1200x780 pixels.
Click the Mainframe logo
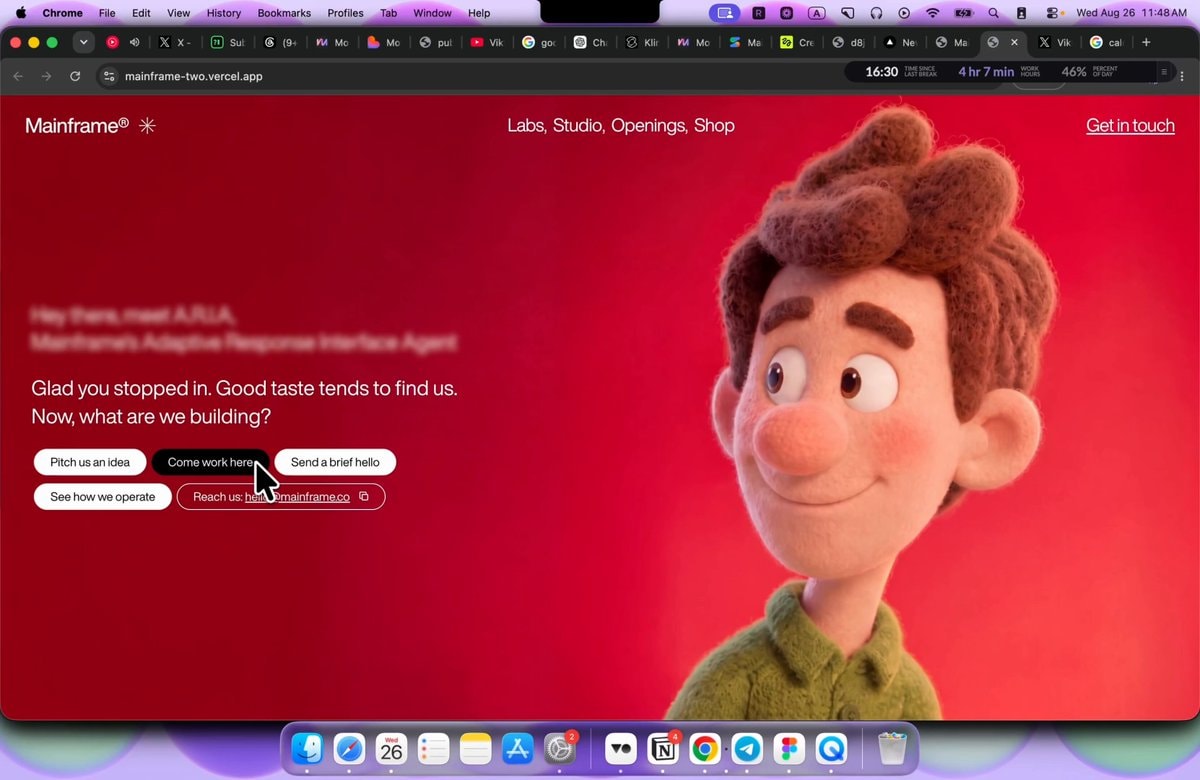(77, 125)
